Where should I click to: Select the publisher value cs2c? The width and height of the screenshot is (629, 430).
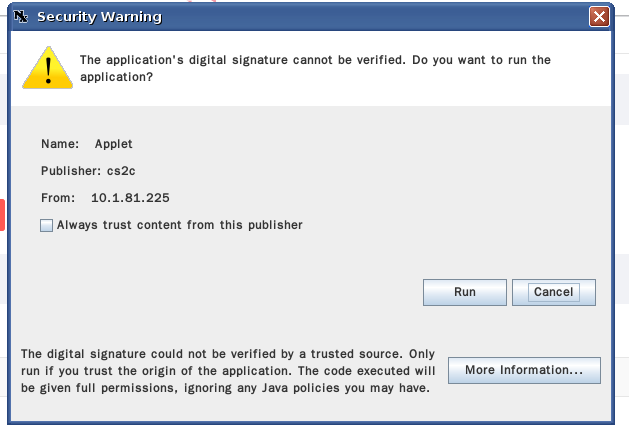coord(121,171)
